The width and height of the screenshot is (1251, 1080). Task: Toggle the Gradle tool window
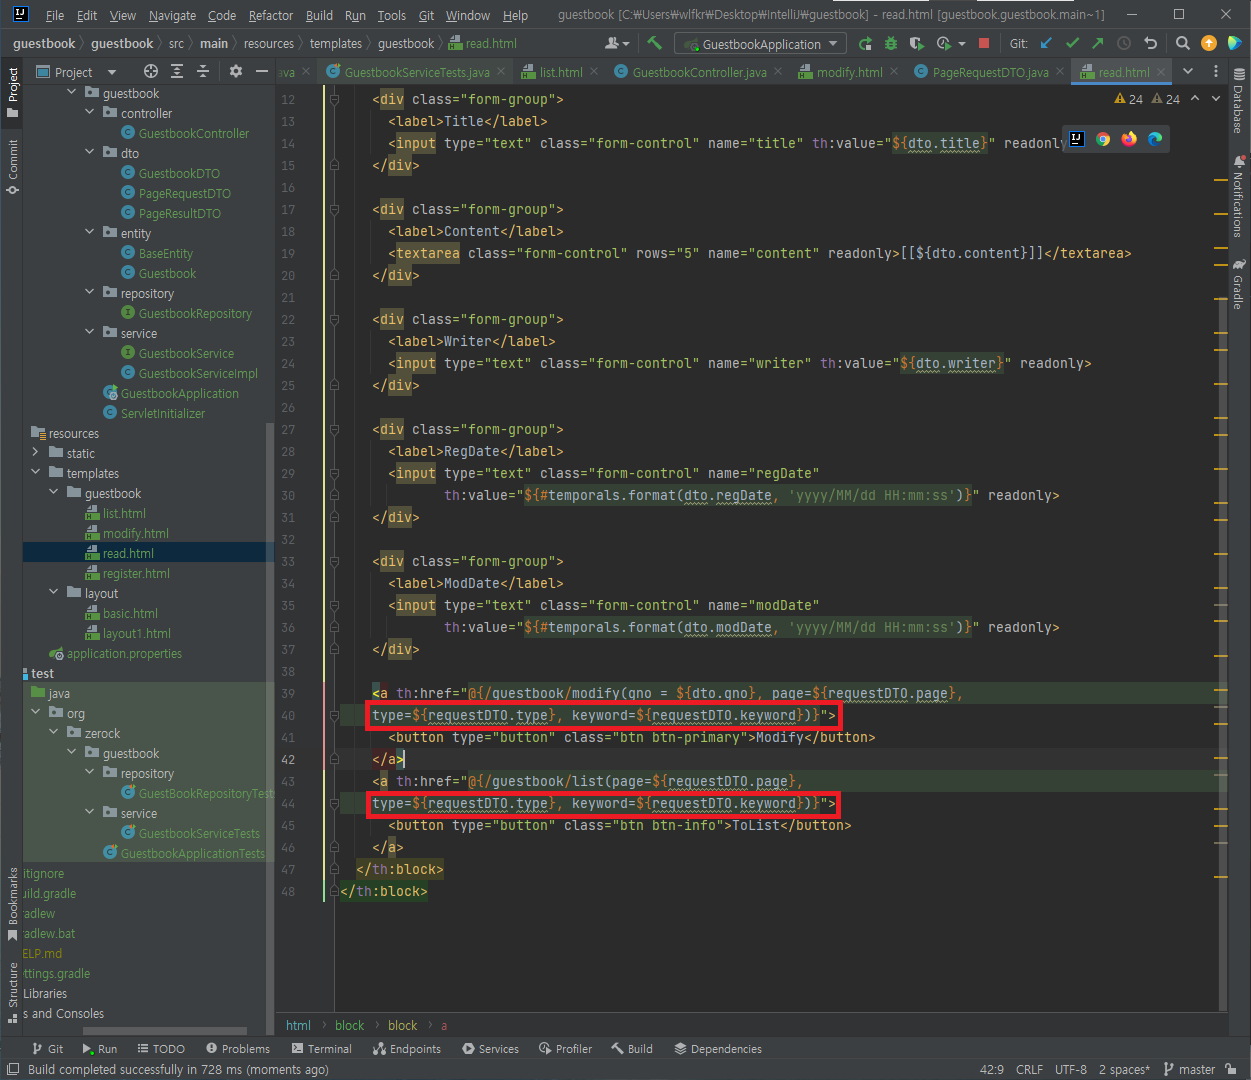click(1238, 284)
